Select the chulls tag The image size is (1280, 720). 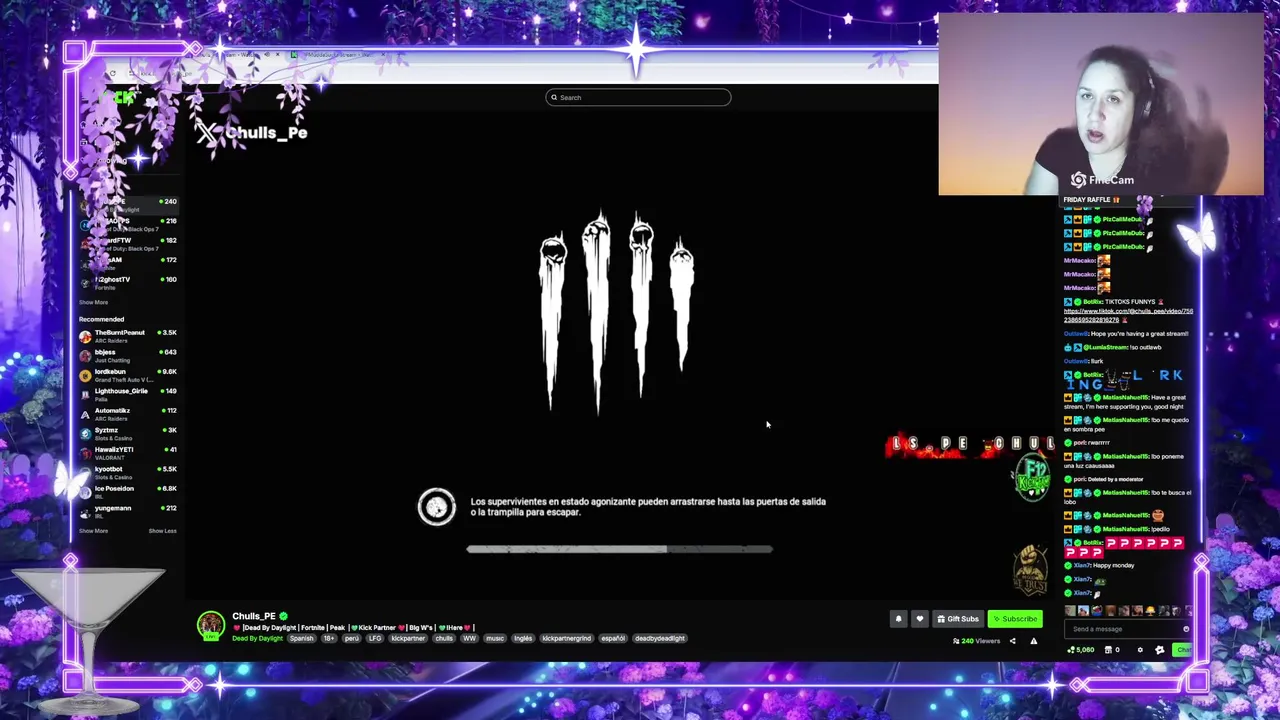444,638
